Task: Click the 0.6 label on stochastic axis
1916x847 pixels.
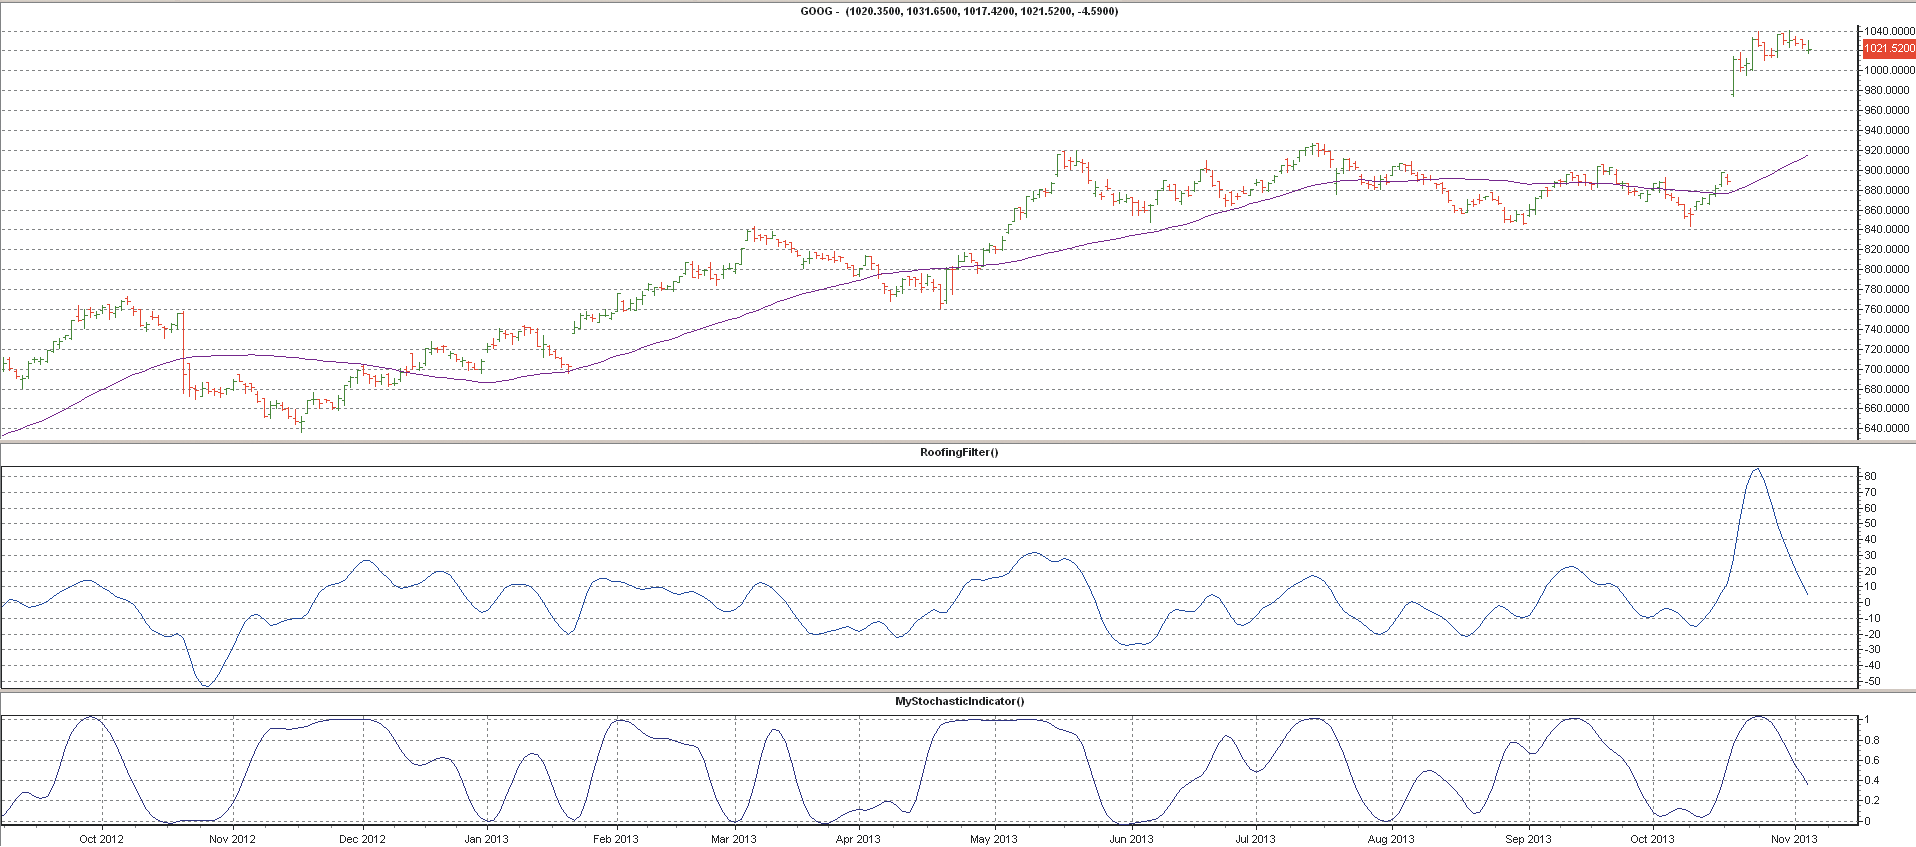Action: (1872, 760)
